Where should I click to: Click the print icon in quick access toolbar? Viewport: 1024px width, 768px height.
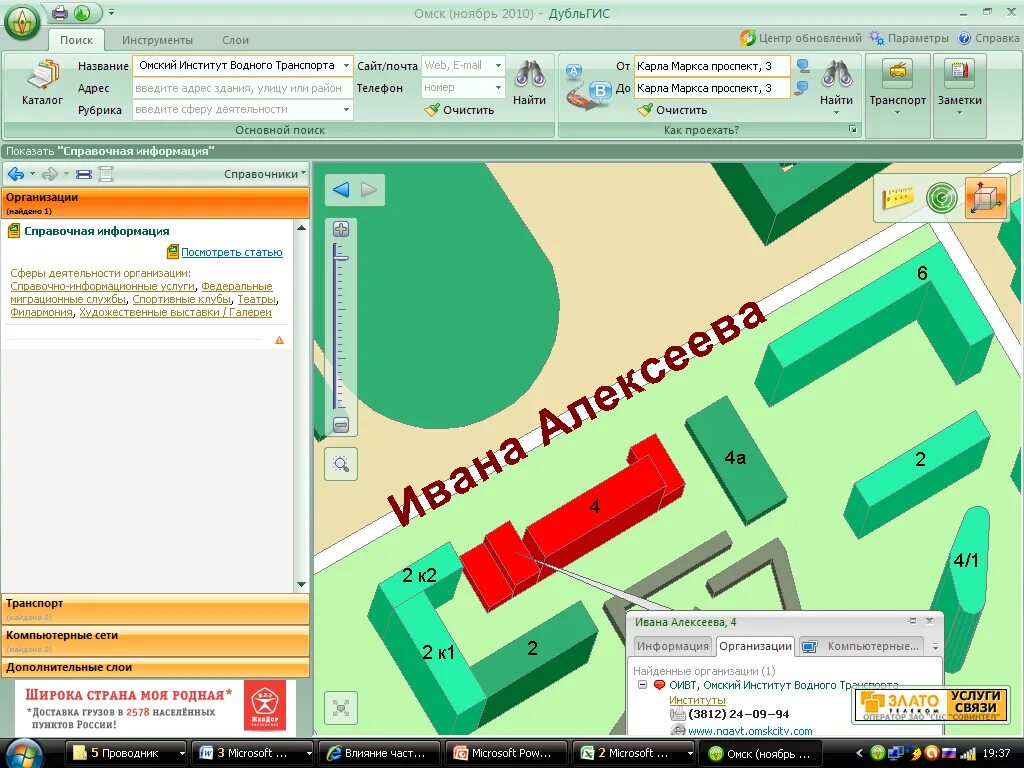point(59,12)
